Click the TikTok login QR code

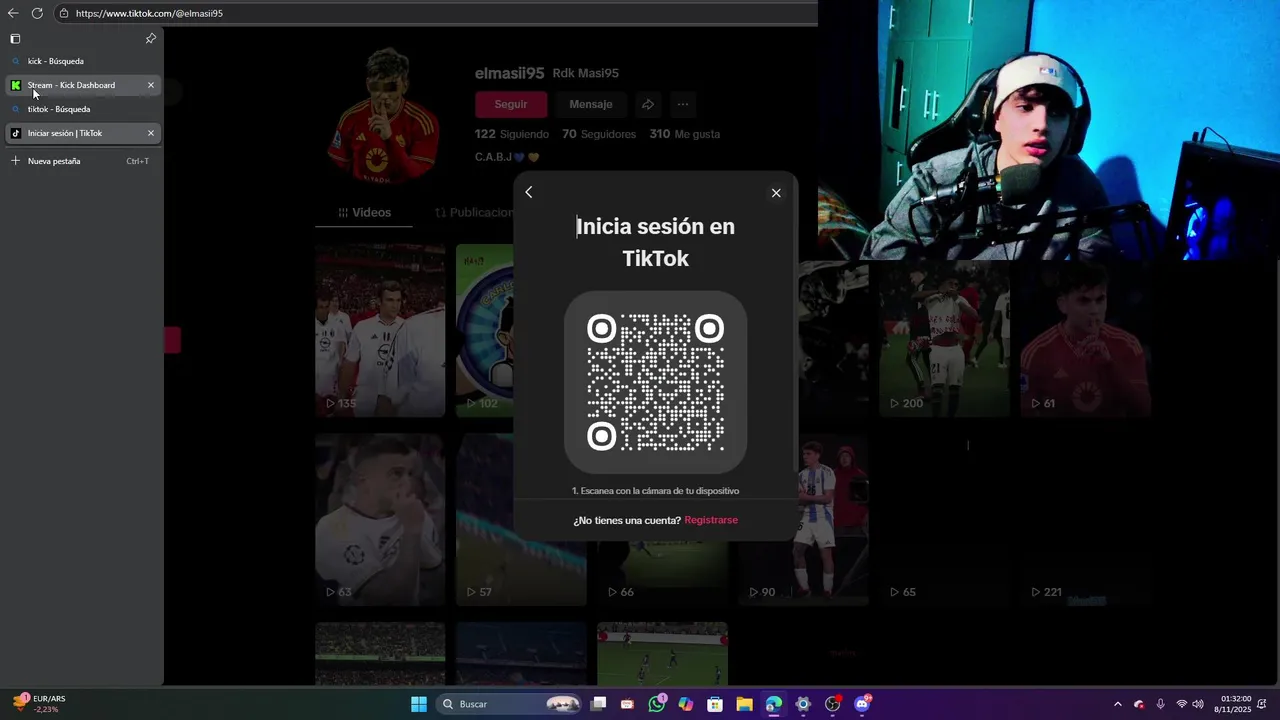click(x=655, y=382)
